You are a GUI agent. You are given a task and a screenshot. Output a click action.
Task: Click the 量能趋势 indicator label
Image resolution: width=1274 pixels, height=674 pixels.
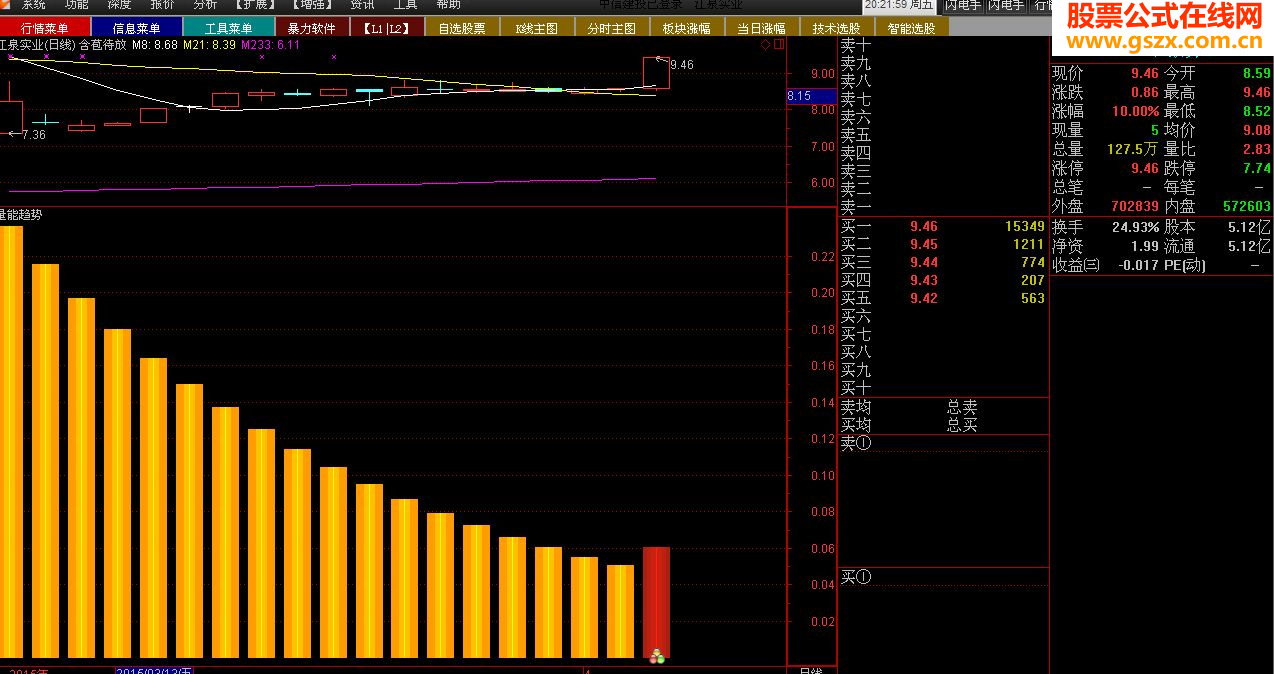pyautogui.click(x=21, y=214)
